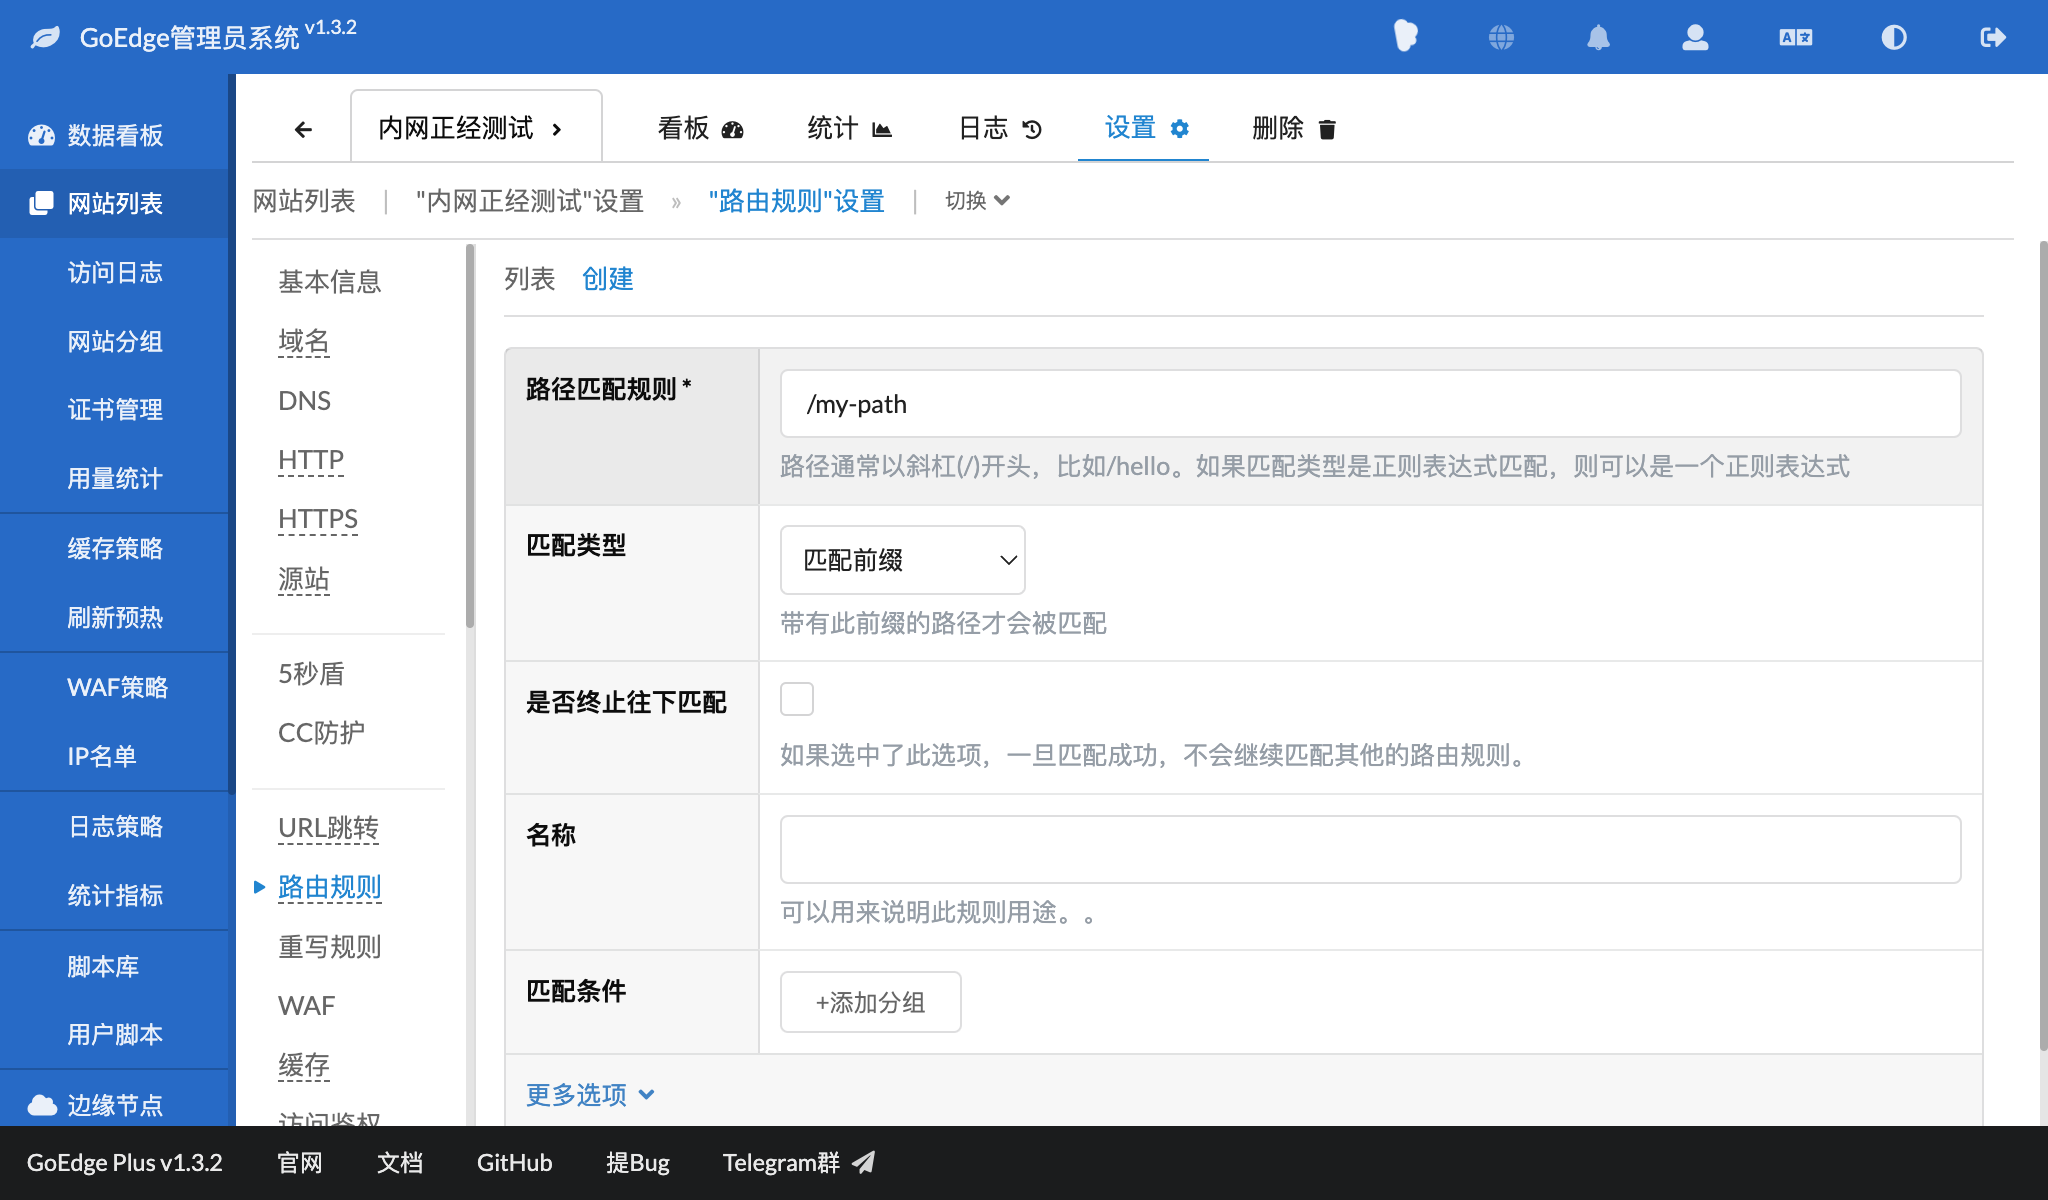Click cloud icon beside 边缘节点

click(x=42, y=1105)
